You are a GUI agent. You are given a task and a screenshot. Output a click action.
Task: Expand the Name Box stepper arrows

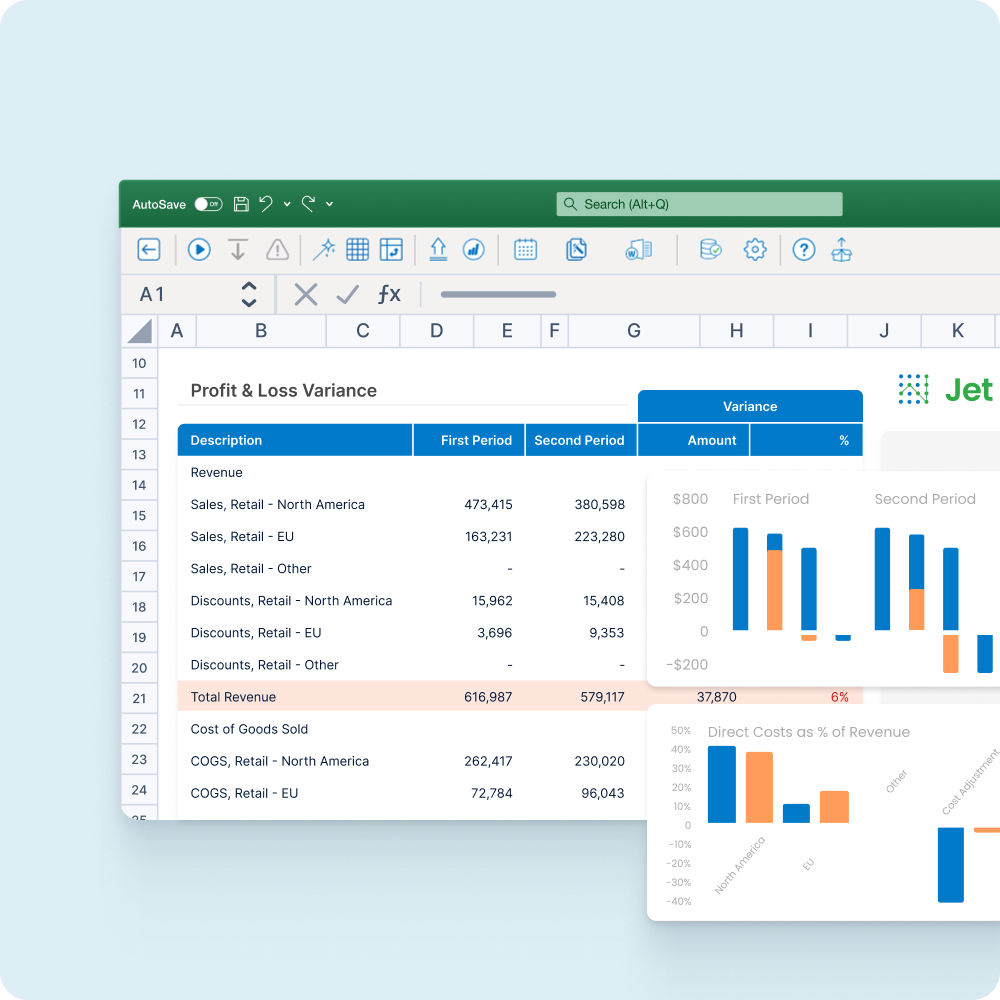tap(249, 294)
